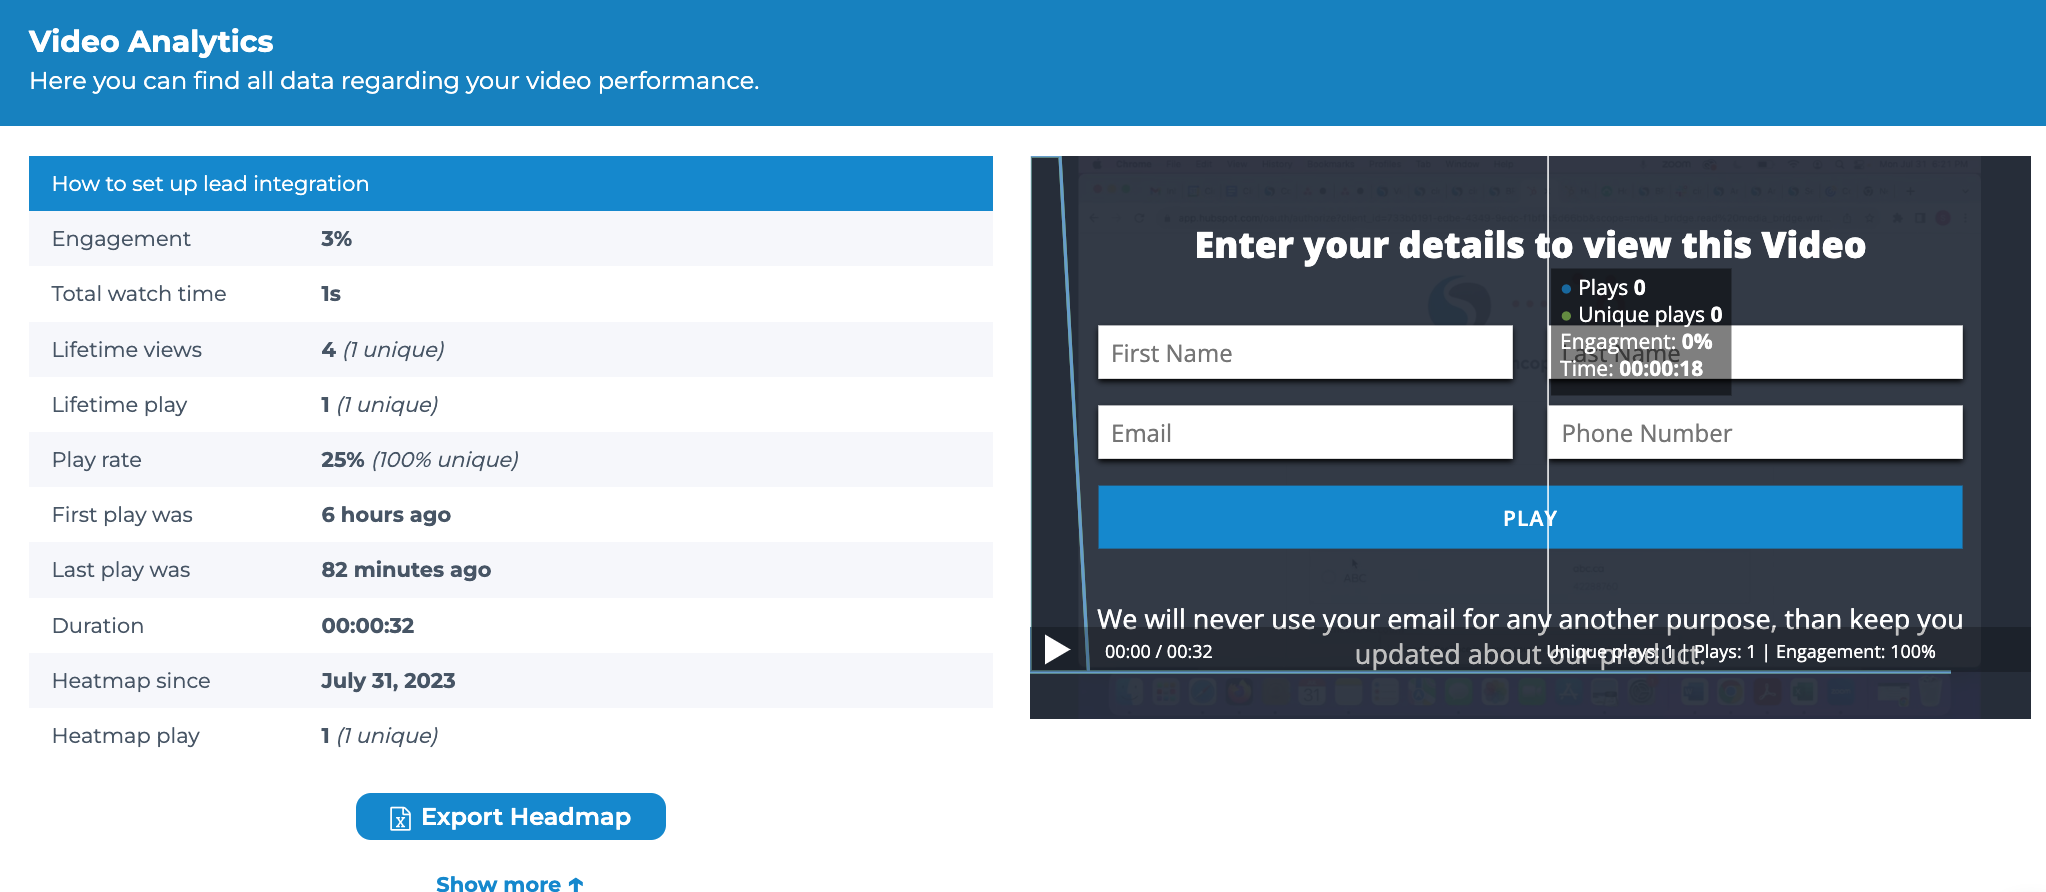Click the Excel file icon in Export button
The image size is (2046, 892).
coord(400,818)
